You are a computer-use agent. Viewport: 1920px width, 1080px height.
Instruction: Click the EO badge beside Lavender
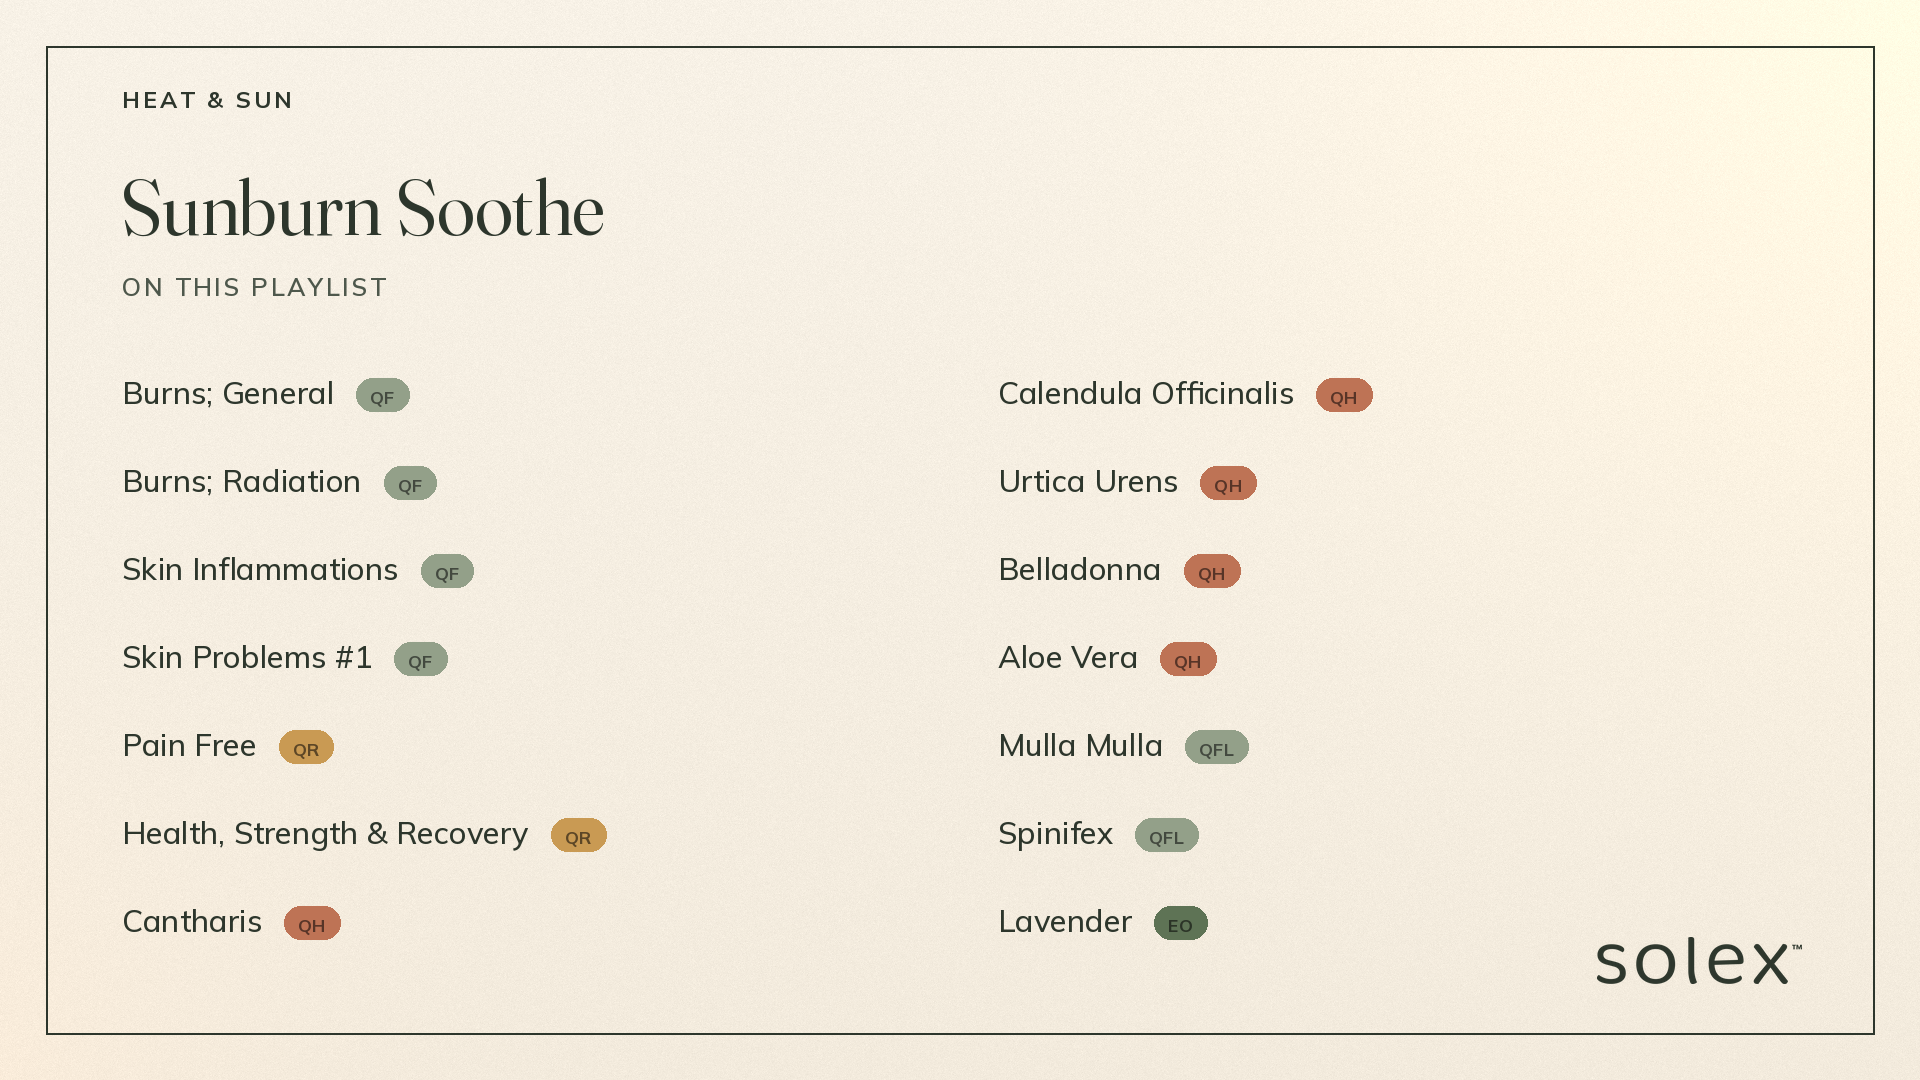(1181, 923)
